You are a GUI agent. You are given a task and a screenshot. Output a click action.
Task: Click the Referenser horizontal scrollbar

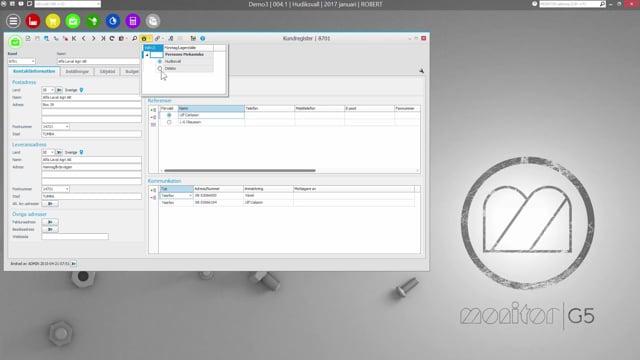click(x=240, y=171)
